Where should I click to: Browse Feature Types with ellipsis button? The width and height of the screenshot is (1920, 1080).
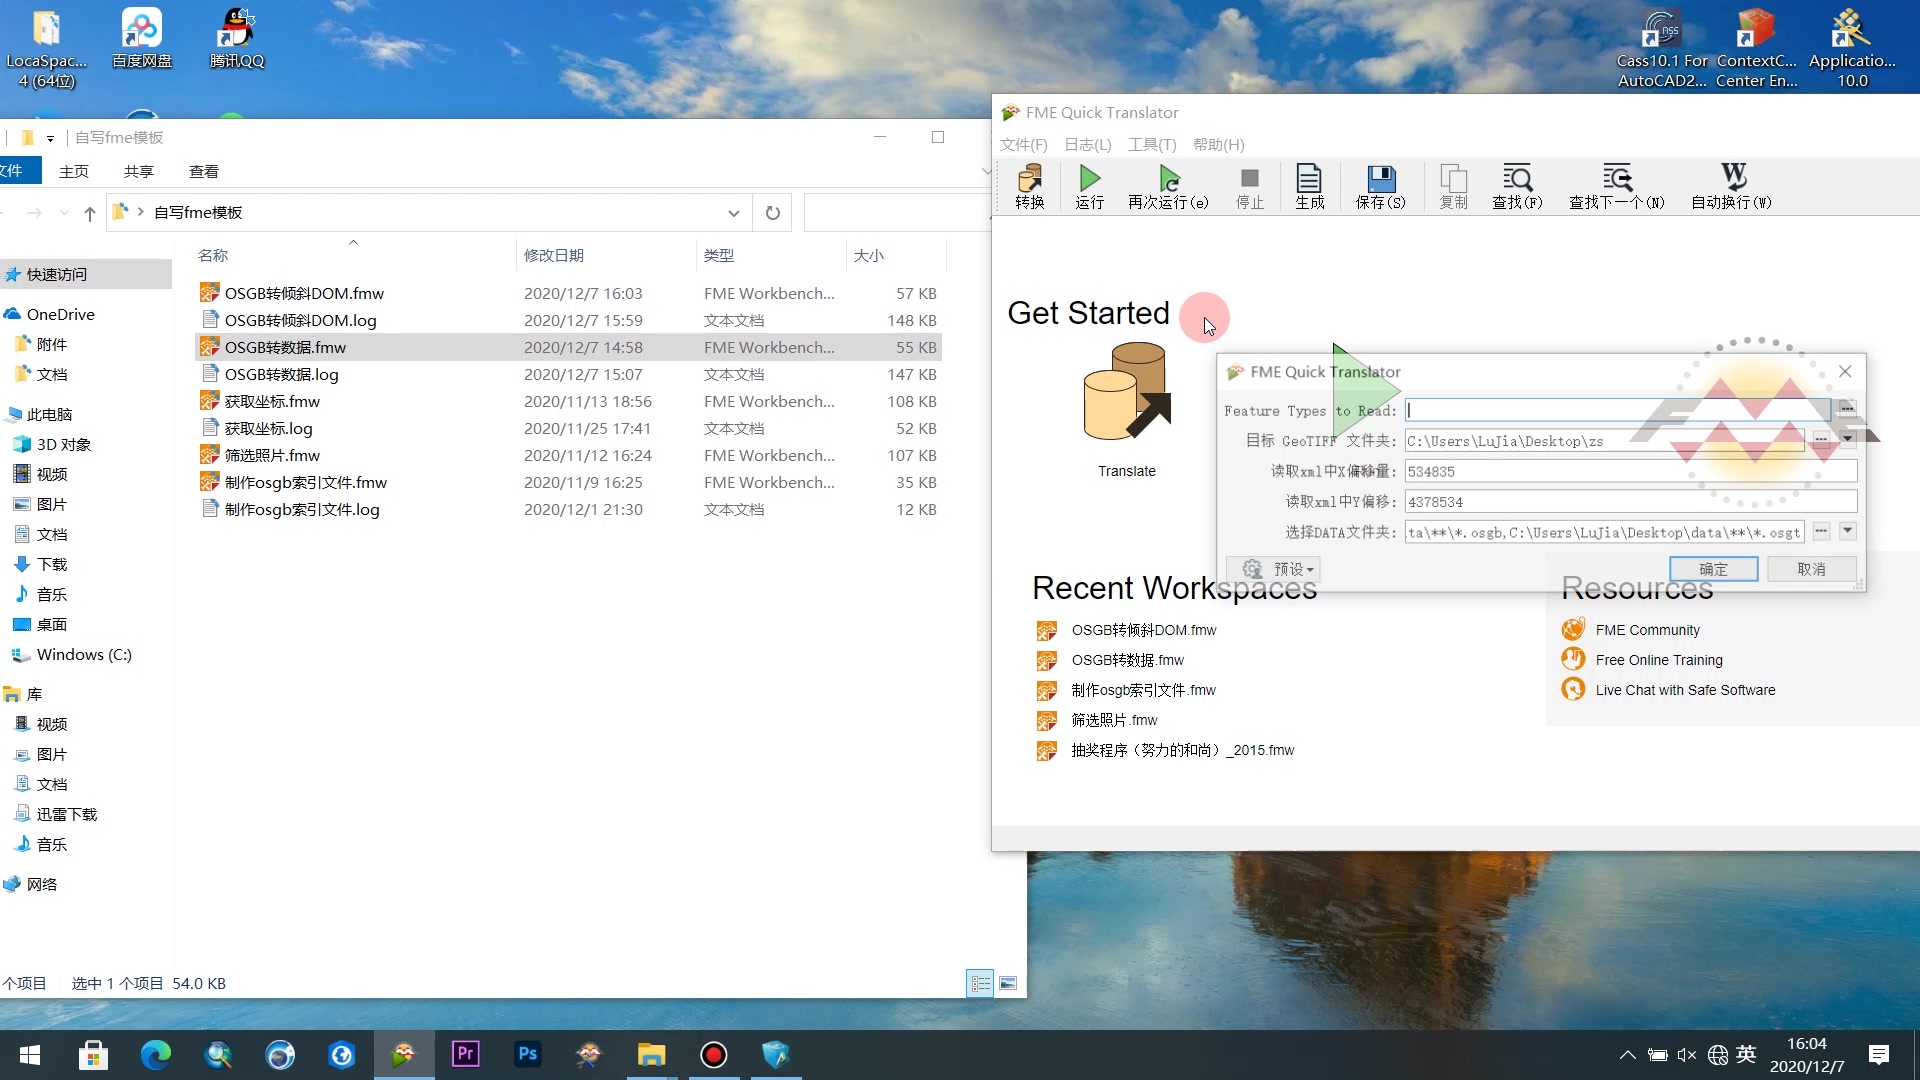(1847, 409)
